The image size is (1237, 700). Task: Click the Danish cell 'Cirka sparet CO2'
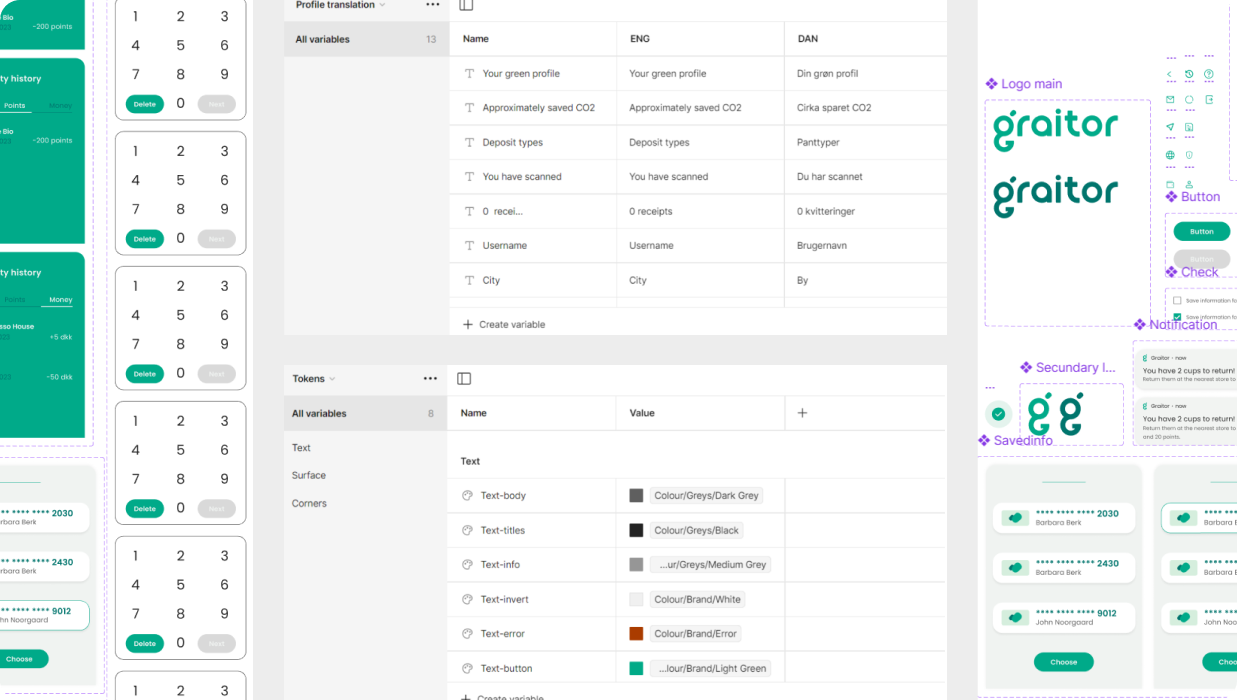(x=834, y=108)
